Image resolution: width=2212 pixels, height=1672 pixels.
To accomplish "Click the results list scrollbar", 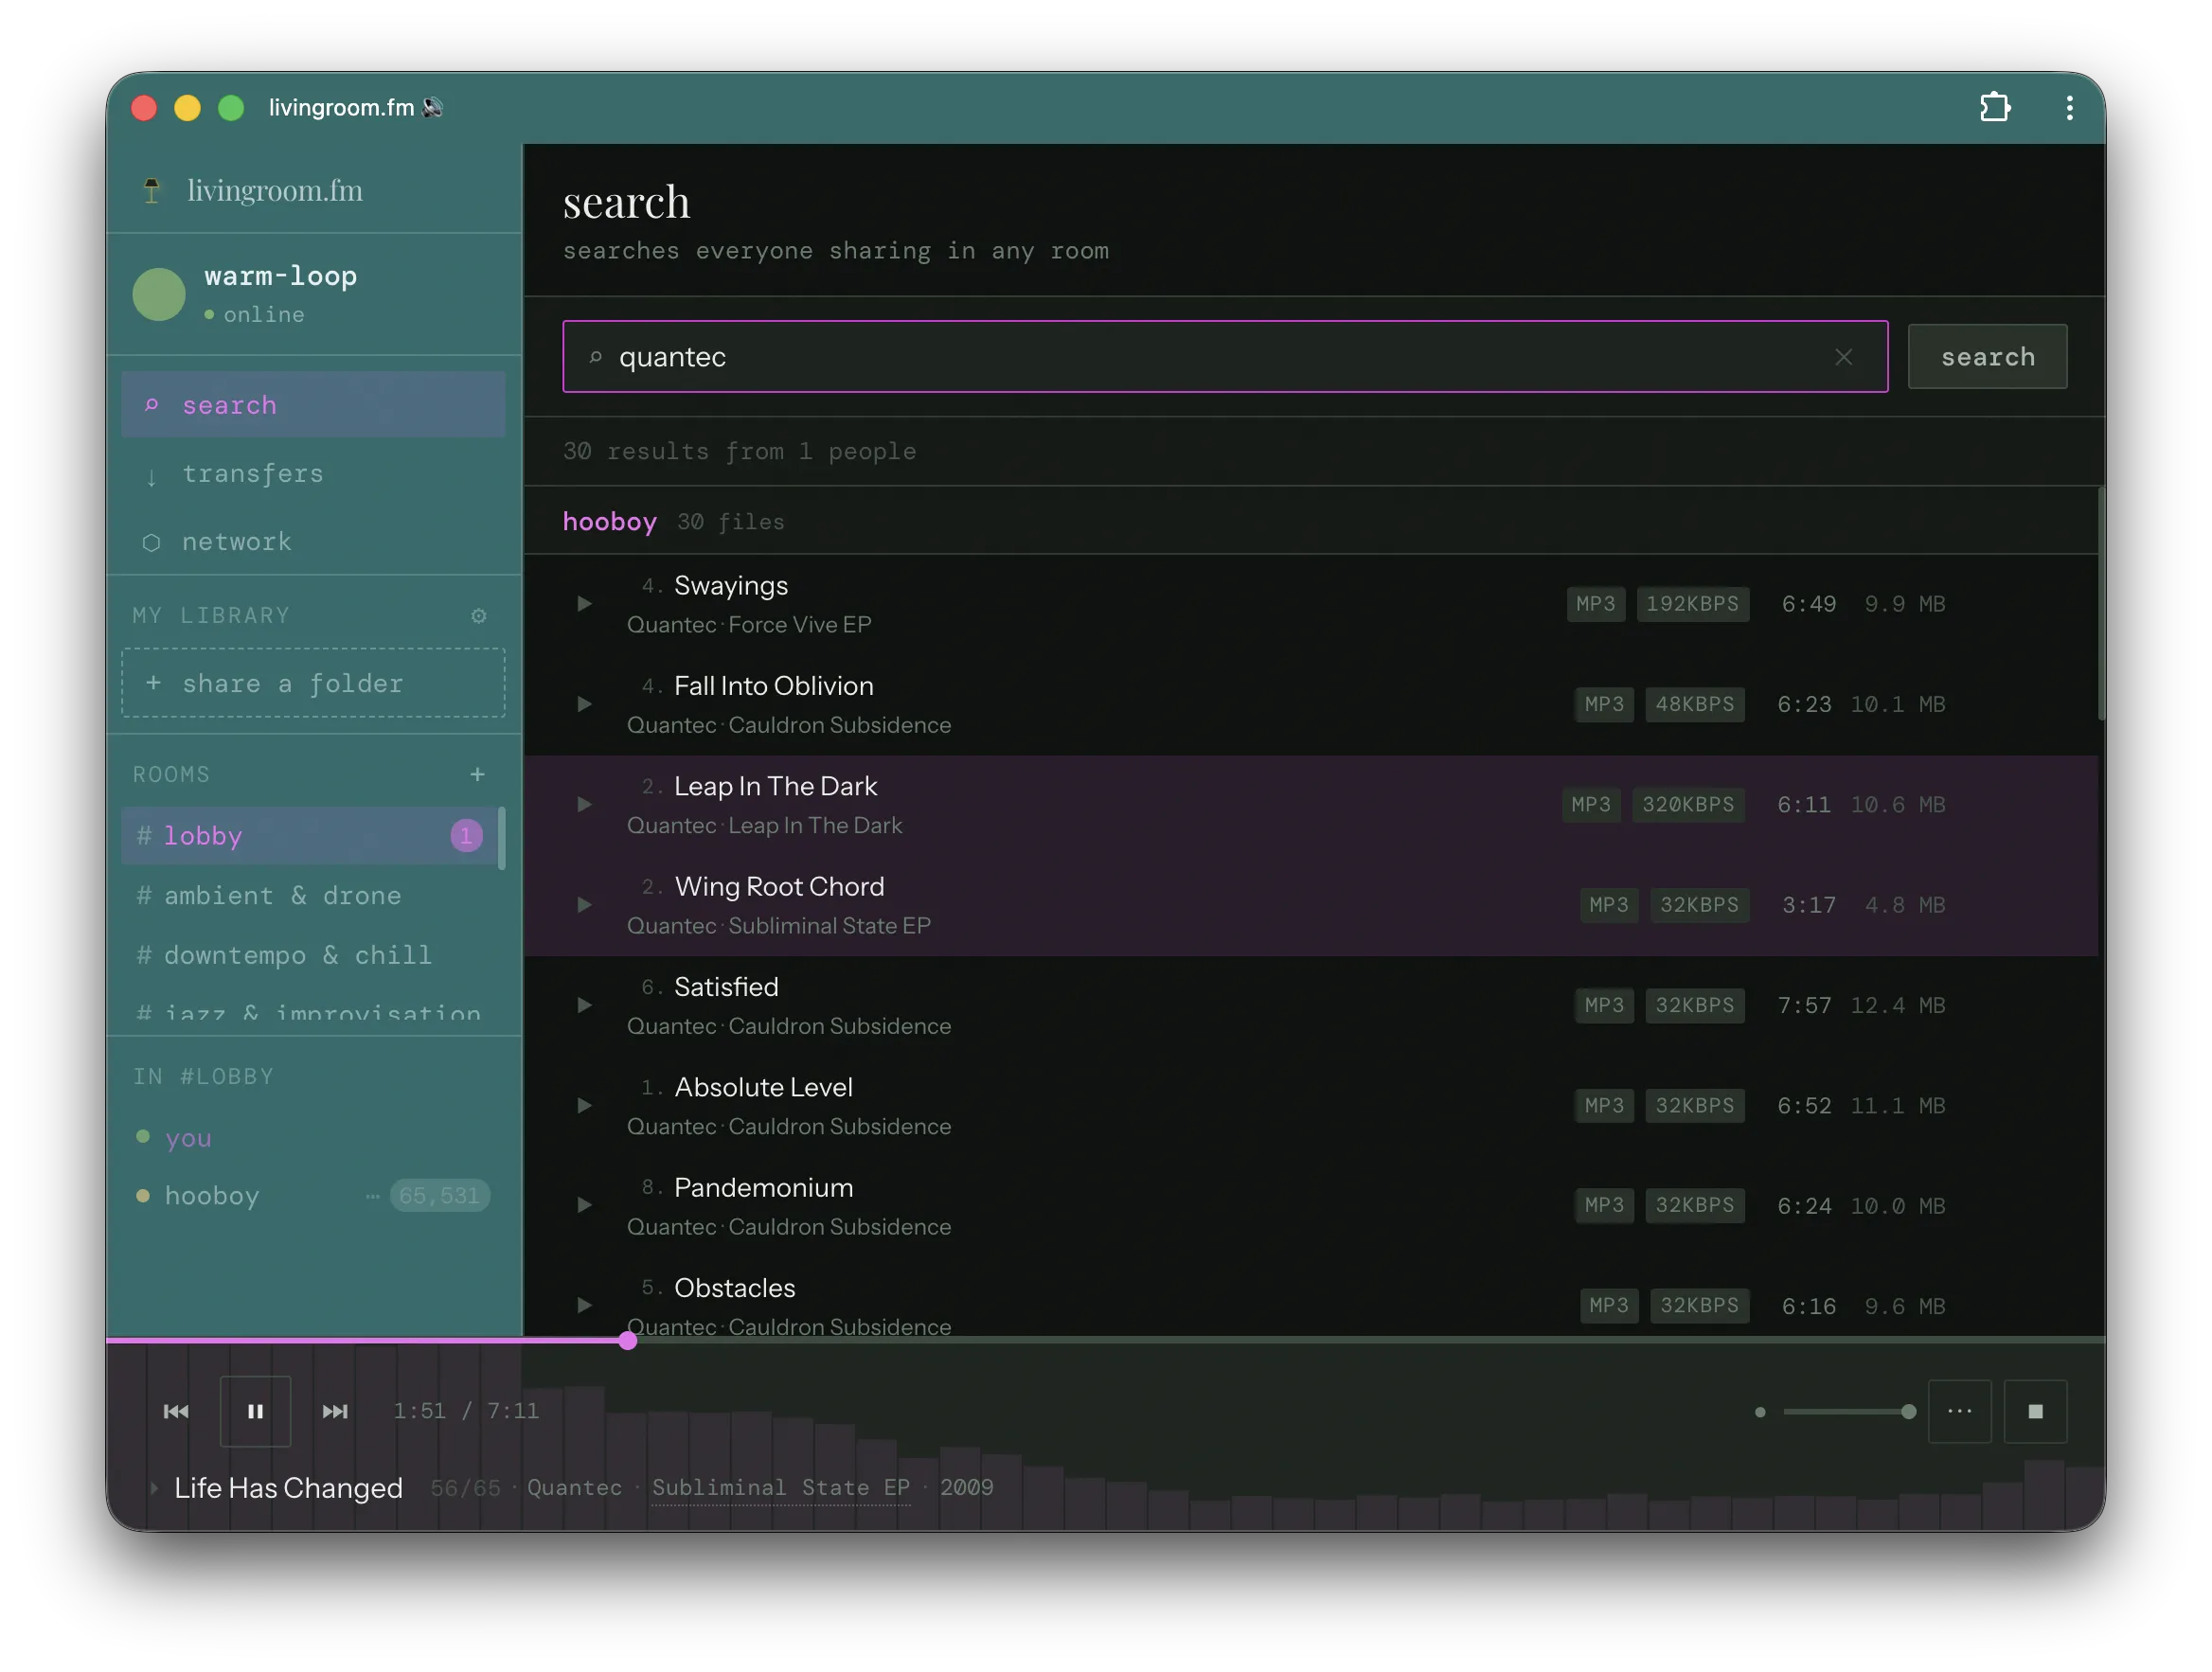I will [2101, 604].
